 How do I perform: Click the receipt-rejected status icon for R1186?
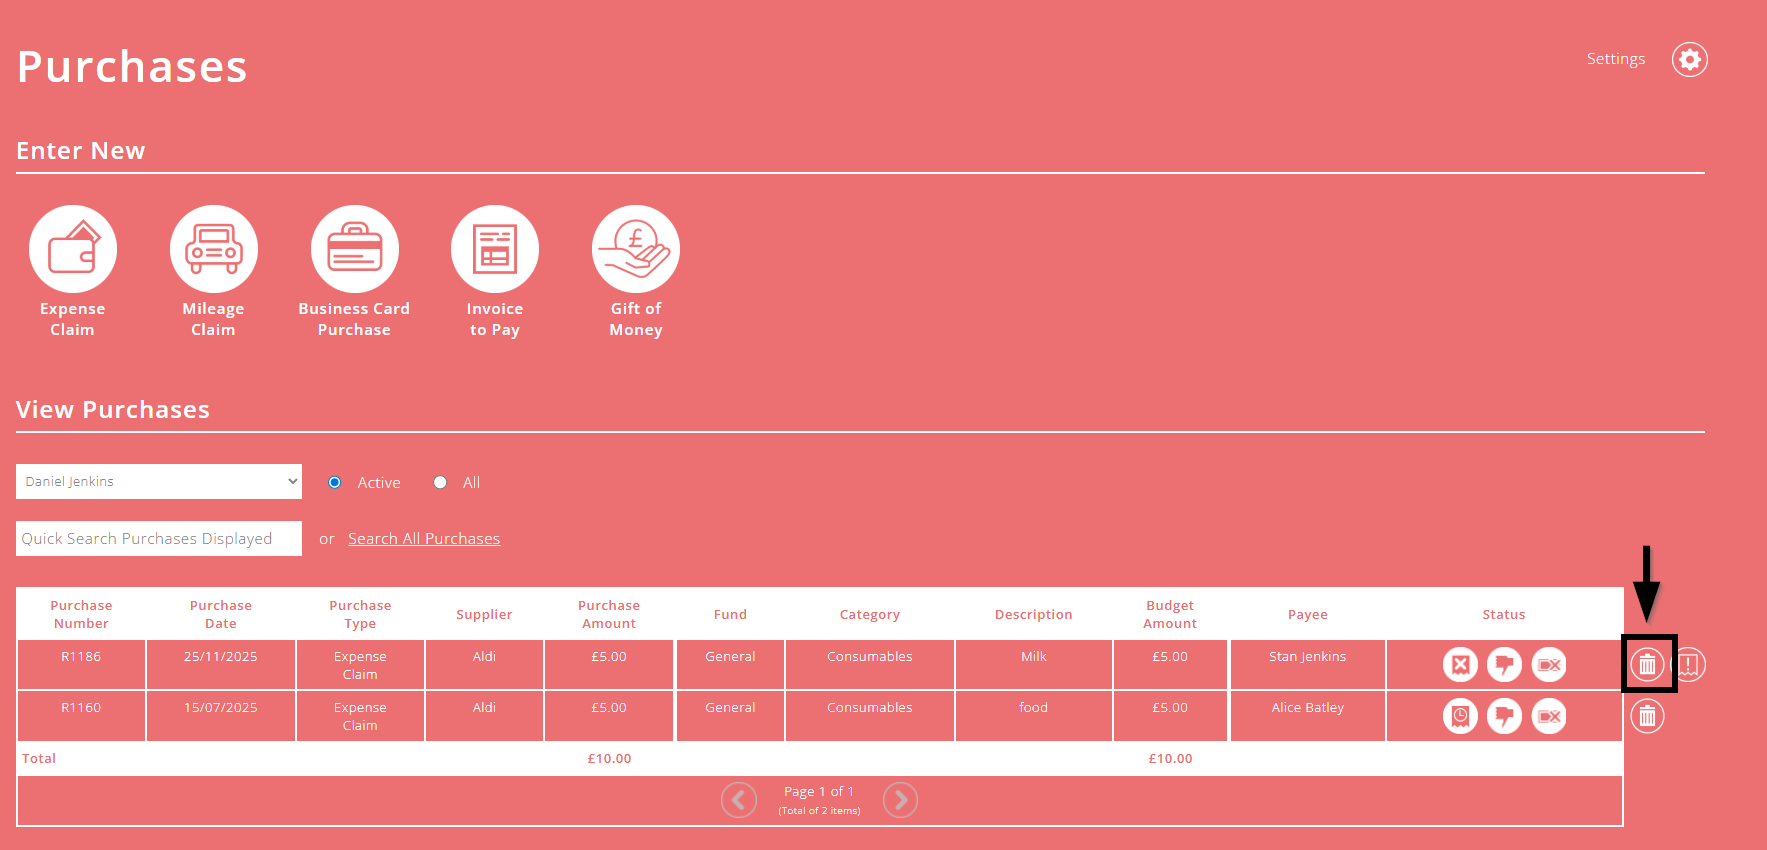coord(1460,664)
